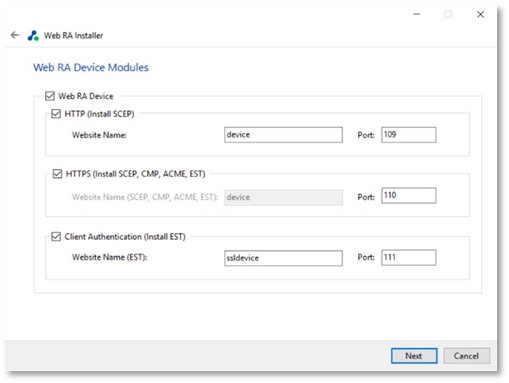Click the HTTPS Port field showing 110
509x383 pixels.
pyautogui.click(x=409, y=196)
